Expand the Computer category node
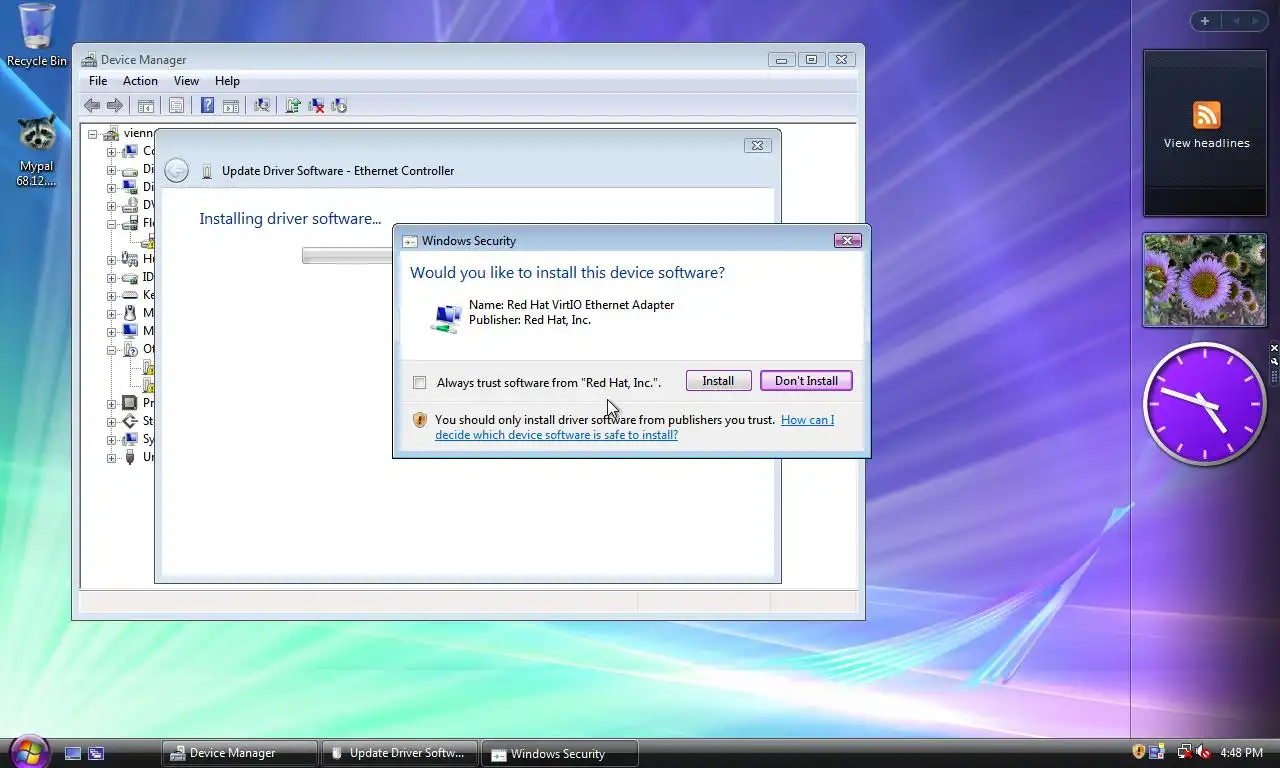The image size is (1280, 768). click(x=111, y=151)
